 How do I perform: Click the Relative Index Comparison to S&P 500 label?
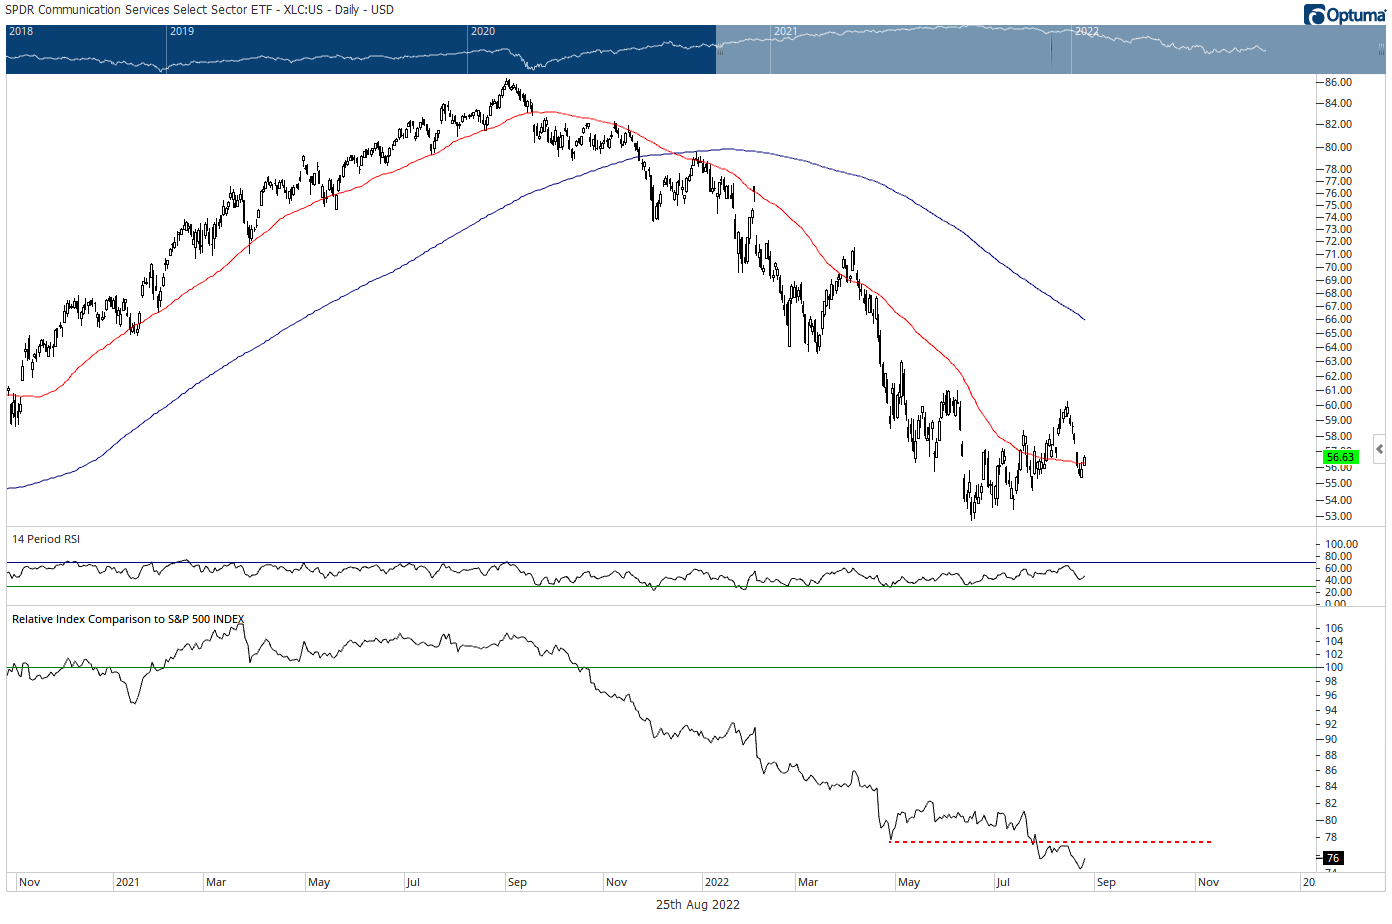[x=128, y=619]
